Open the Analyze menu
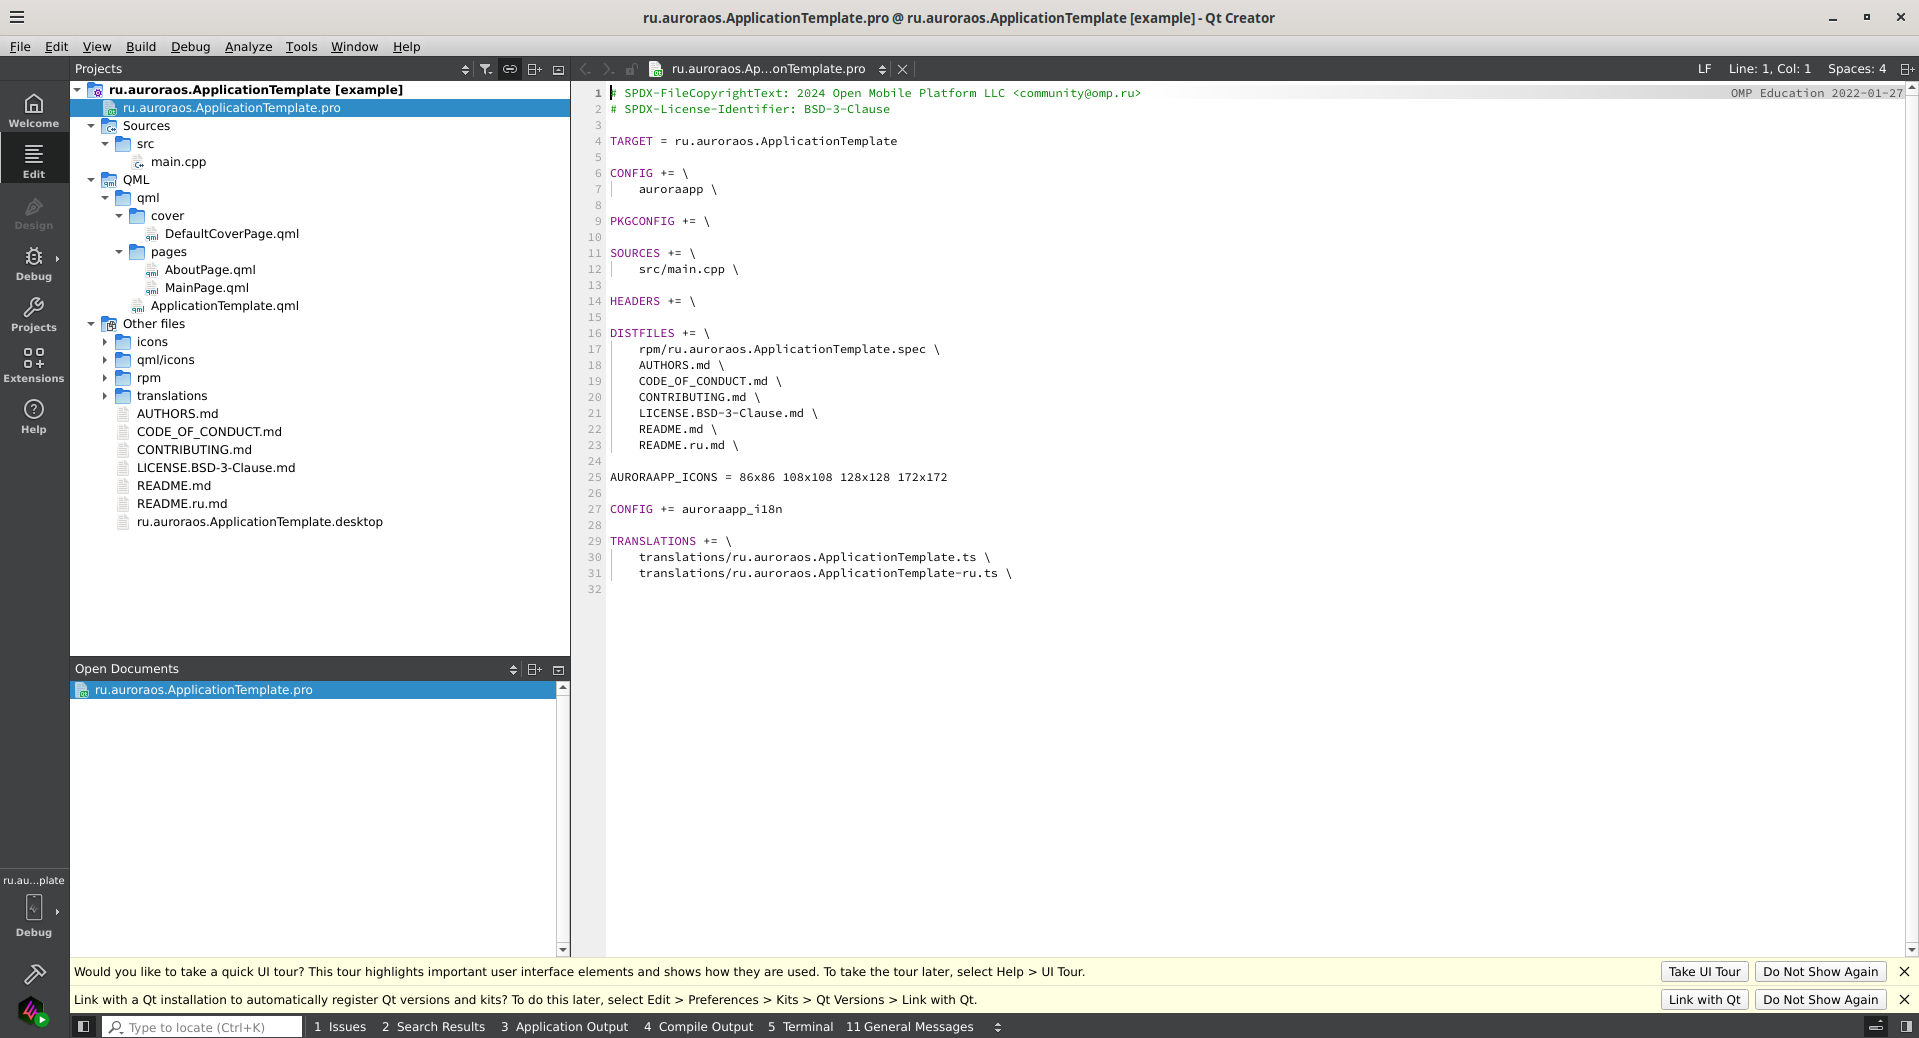The image size is (1919, 1038). [248, 47]
